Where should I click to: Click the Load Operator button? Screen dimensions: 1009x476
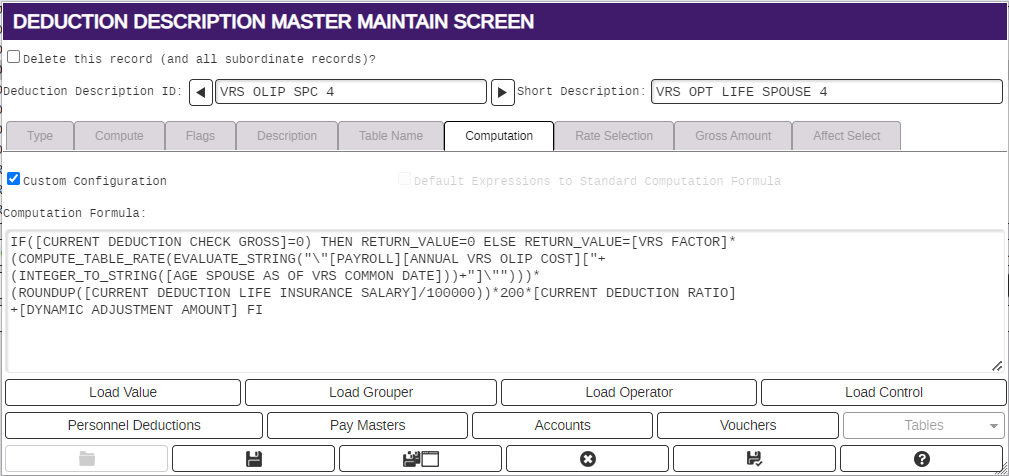tap(629, 392)
